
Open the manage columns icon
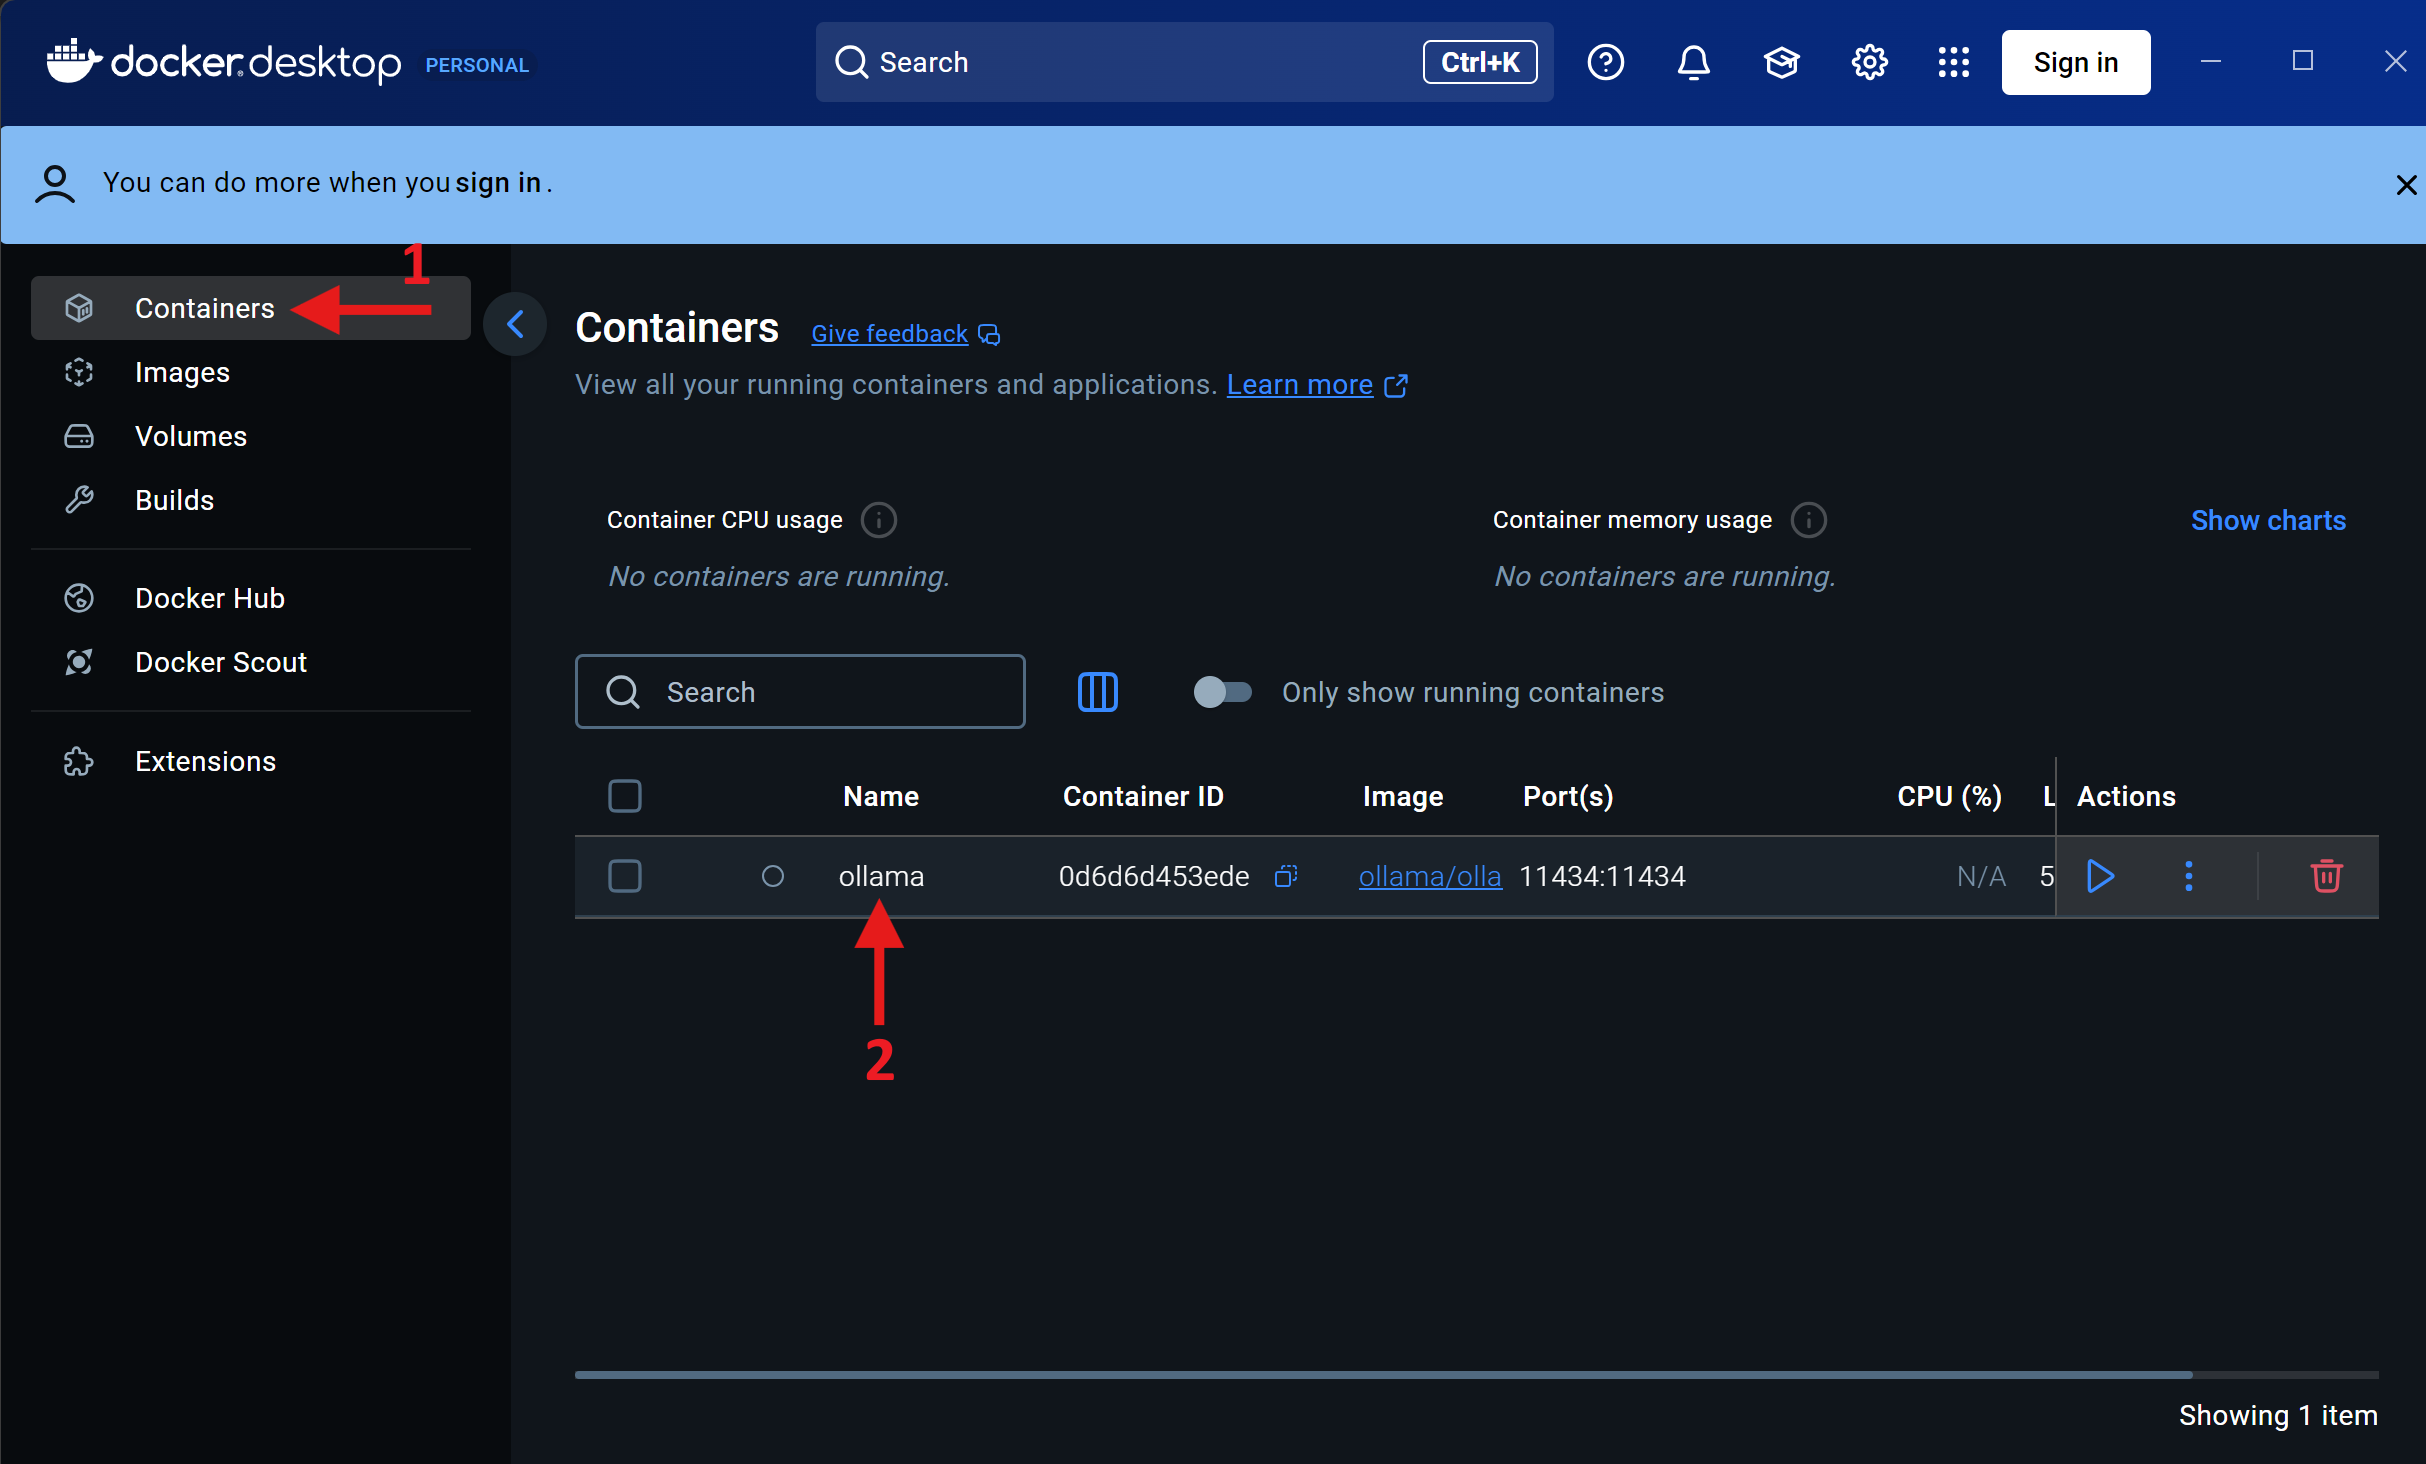tap(1097, 692)
